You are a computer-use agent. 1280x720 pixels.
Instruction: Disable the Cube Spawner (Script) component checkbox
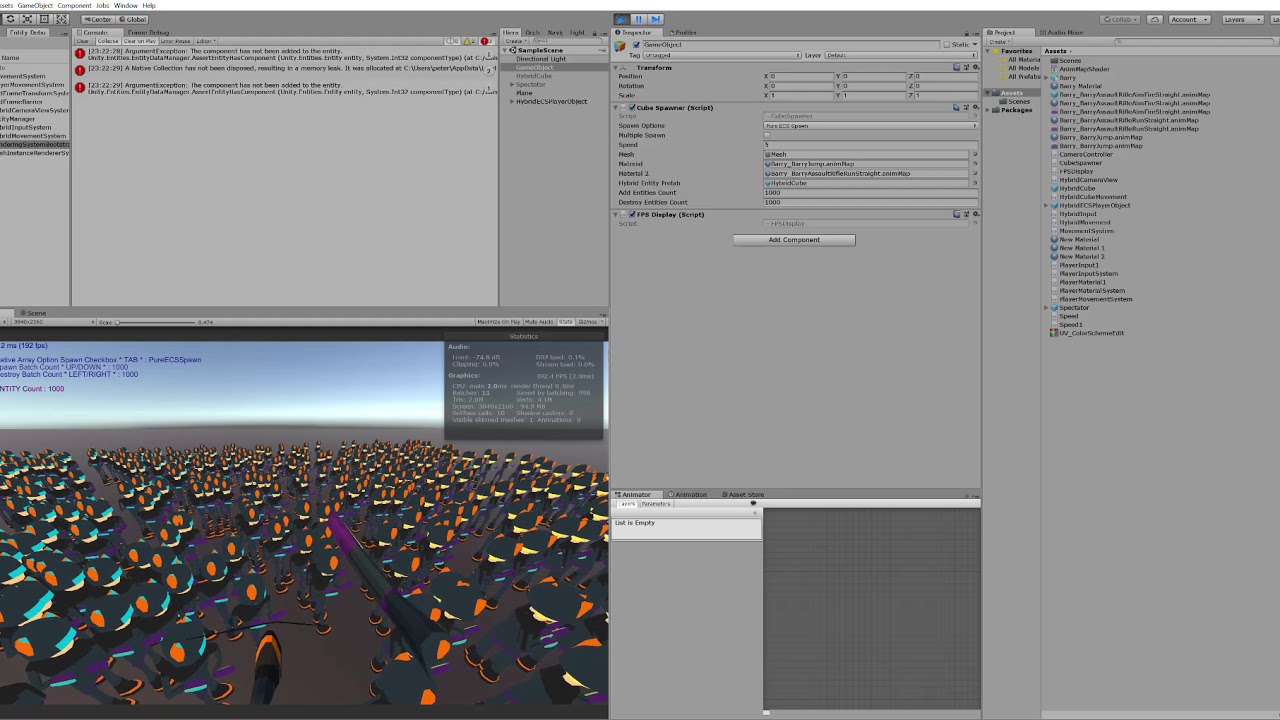(x=632, y=107)
